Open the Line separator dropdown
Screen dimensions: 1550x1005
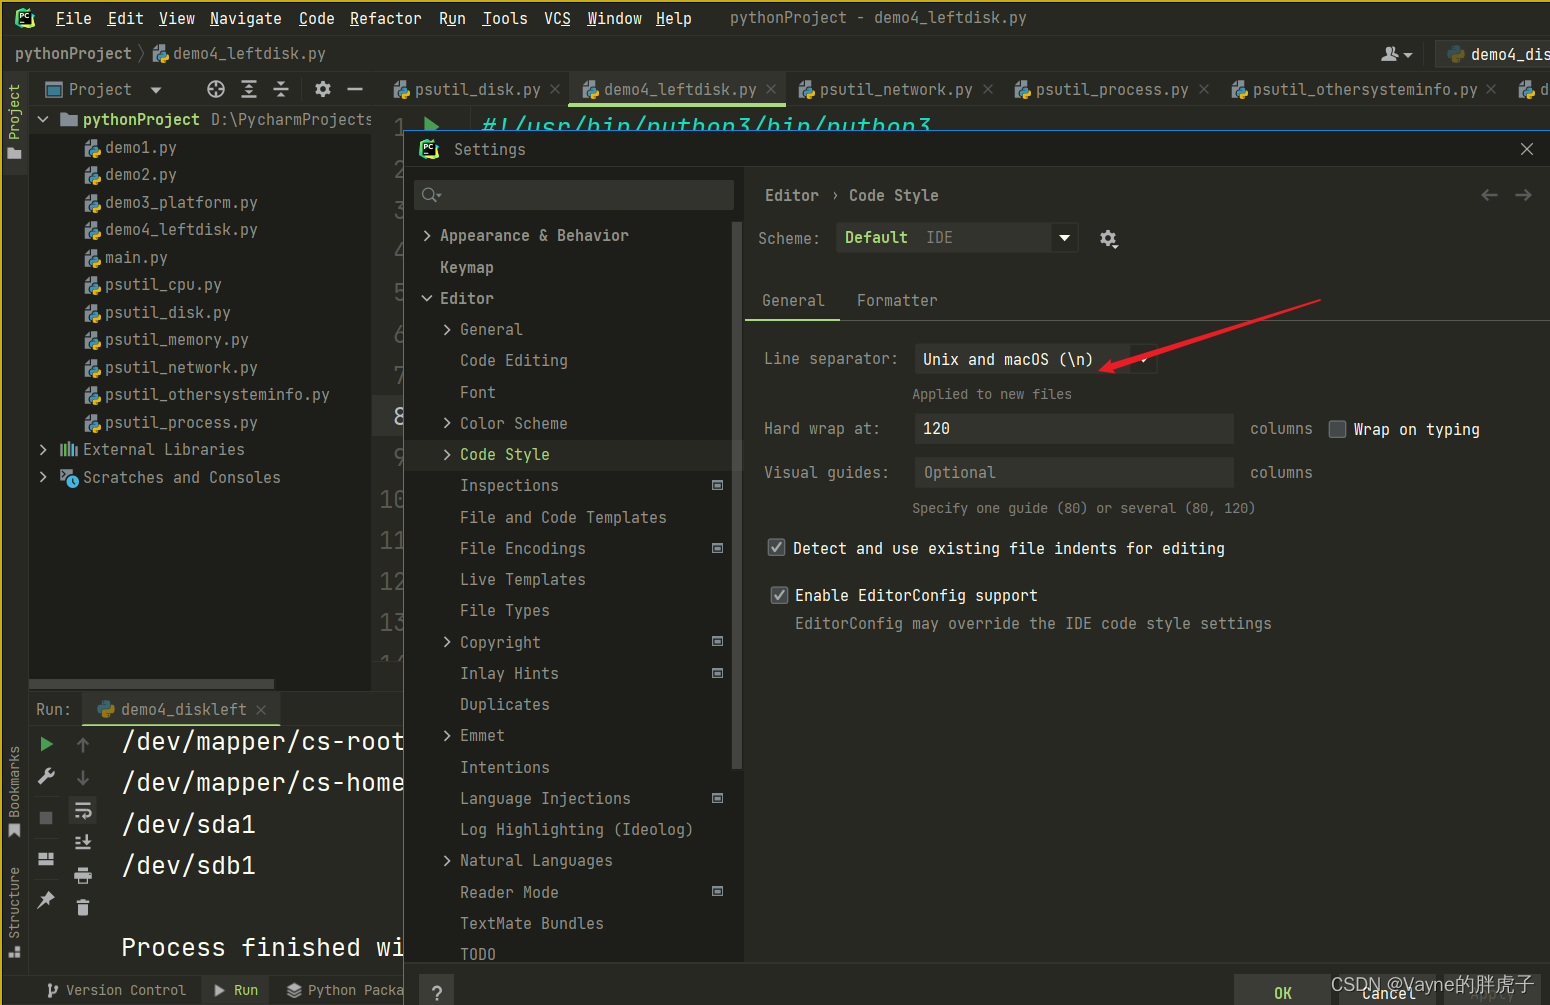coord(1143,359)
